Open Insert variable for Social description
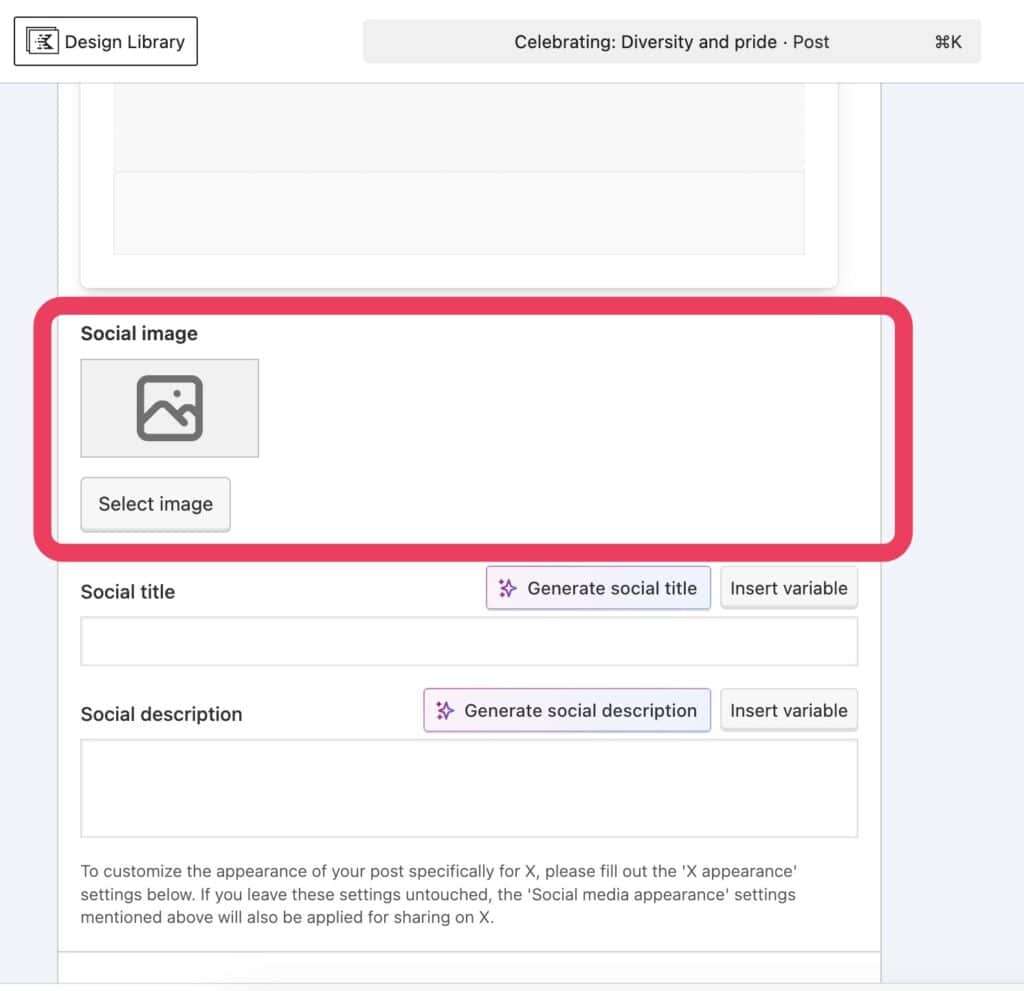The width and height of the screenshot is (1024, 991). 788,711
